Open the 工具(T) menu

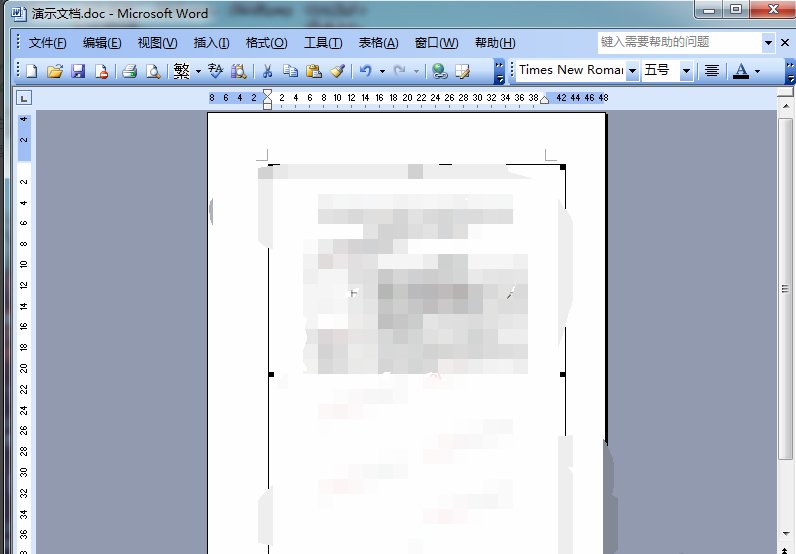click(x=323, y=43)
